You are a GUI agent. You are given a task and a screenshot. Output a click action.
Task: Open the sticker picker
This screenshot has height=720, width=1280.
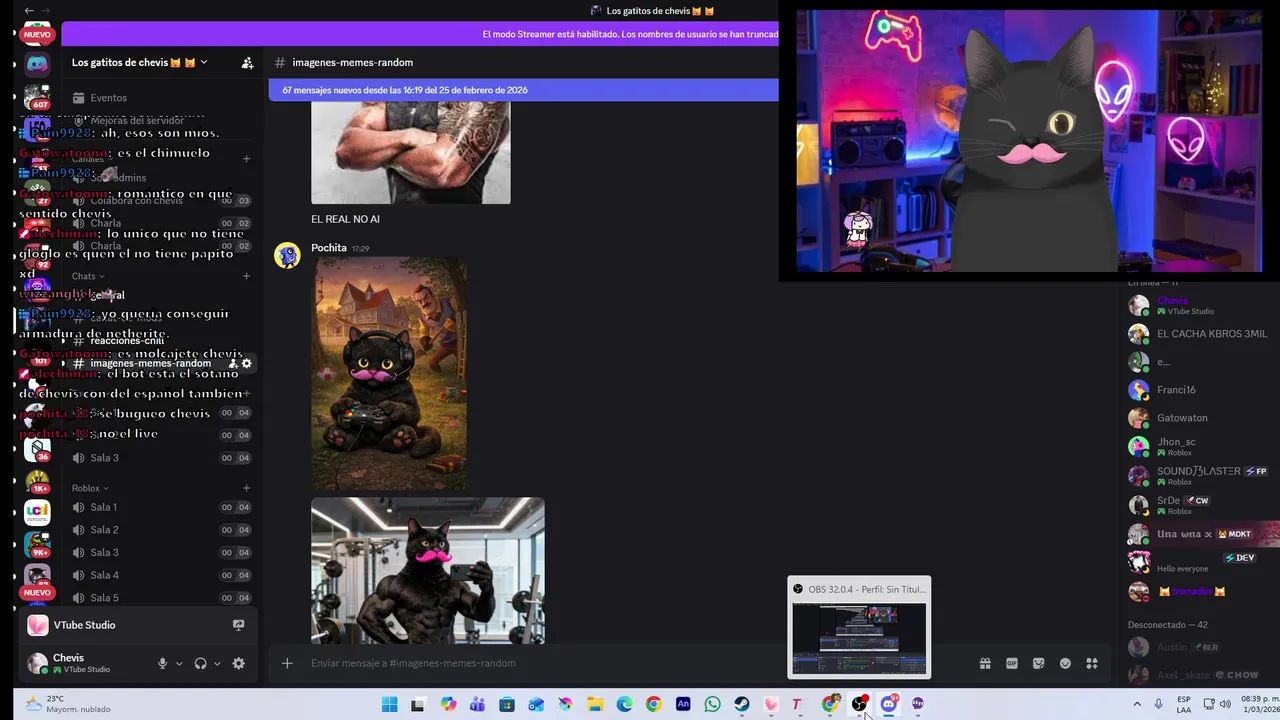point(1039,663)
